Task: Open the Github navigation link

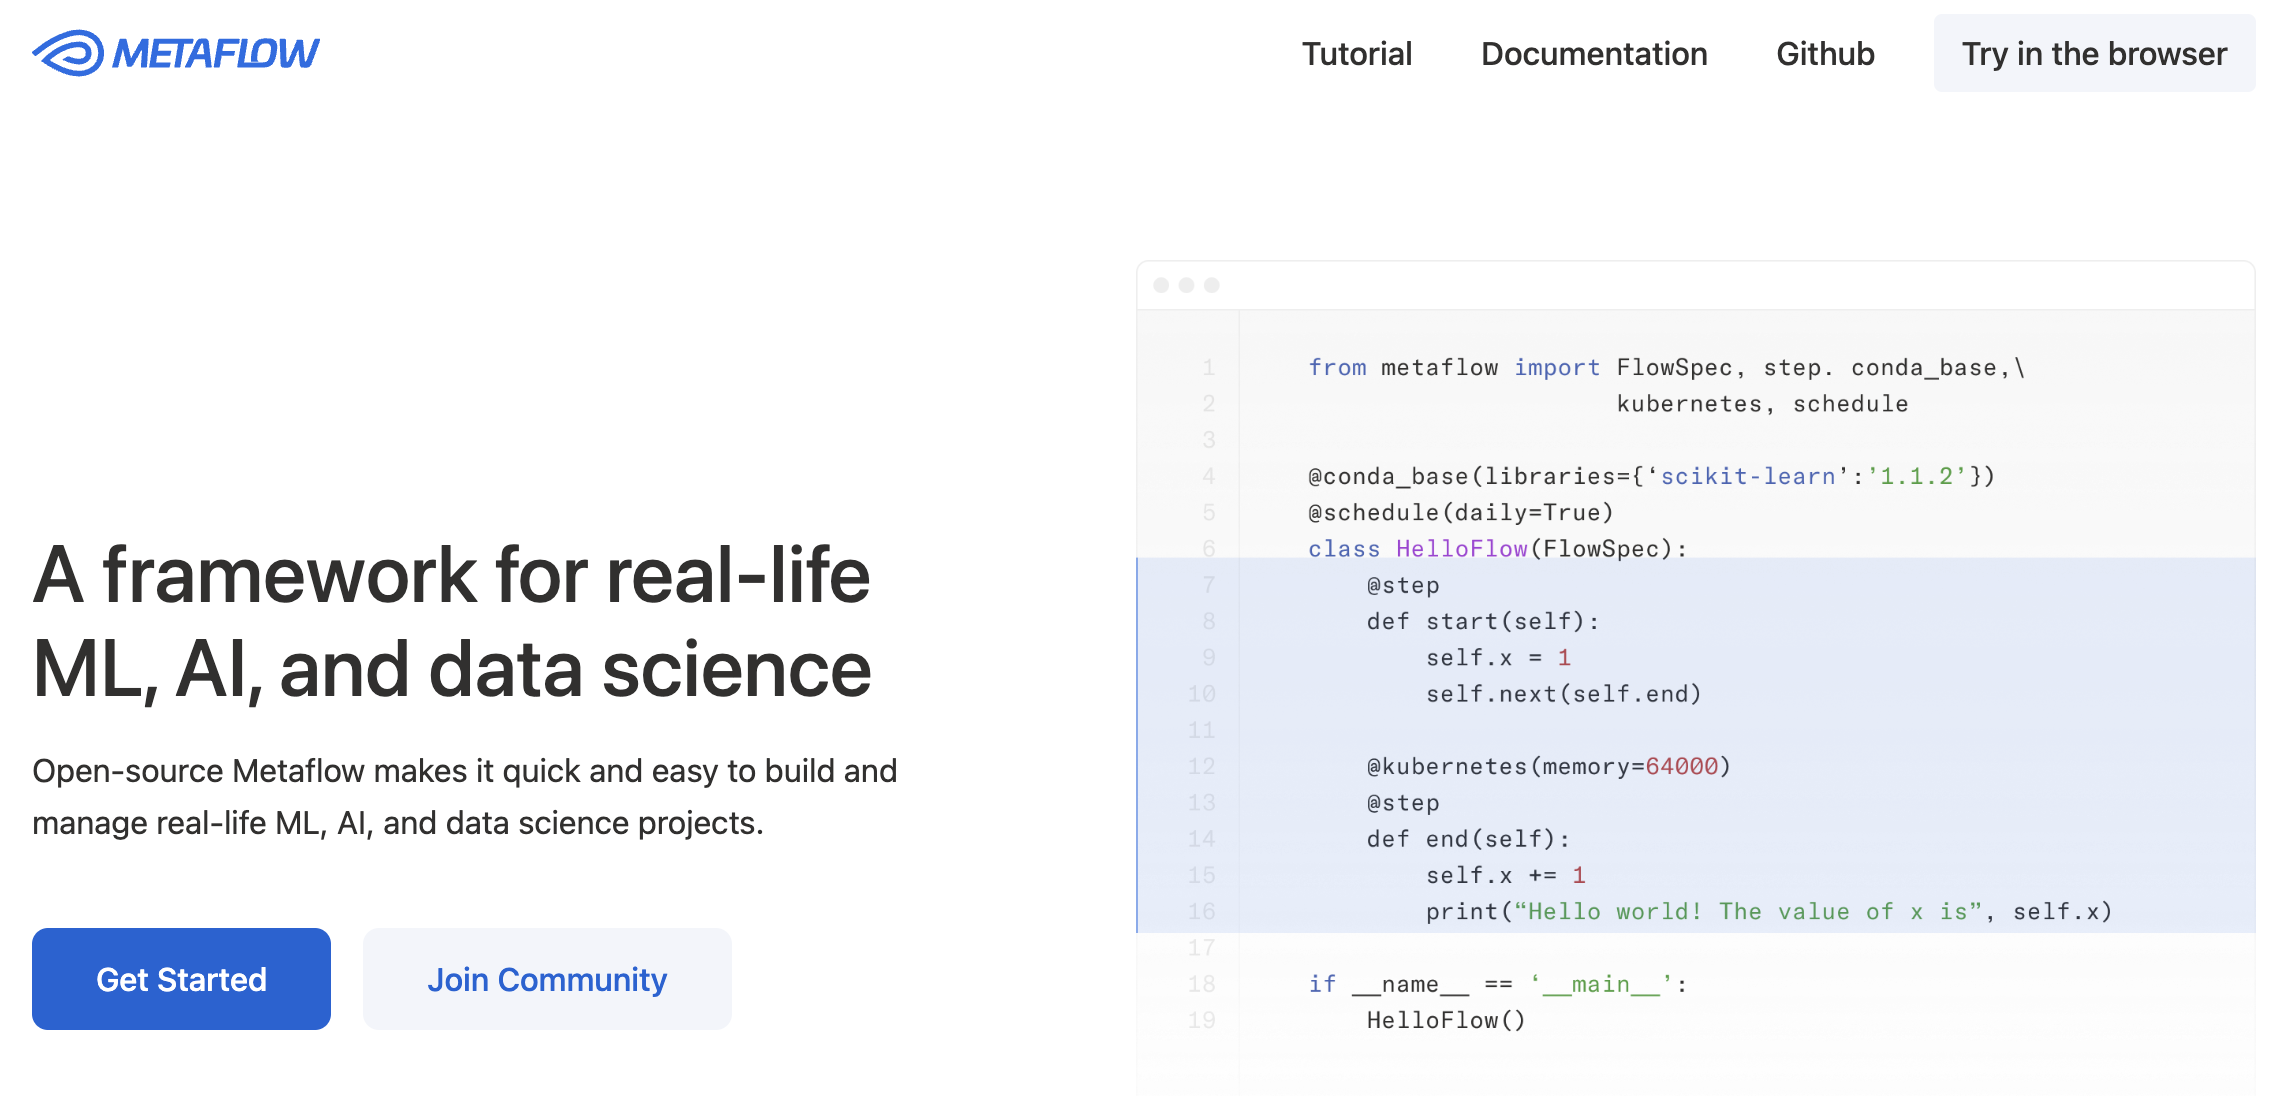Action: pyautogui.click(x=1825, y=54)
